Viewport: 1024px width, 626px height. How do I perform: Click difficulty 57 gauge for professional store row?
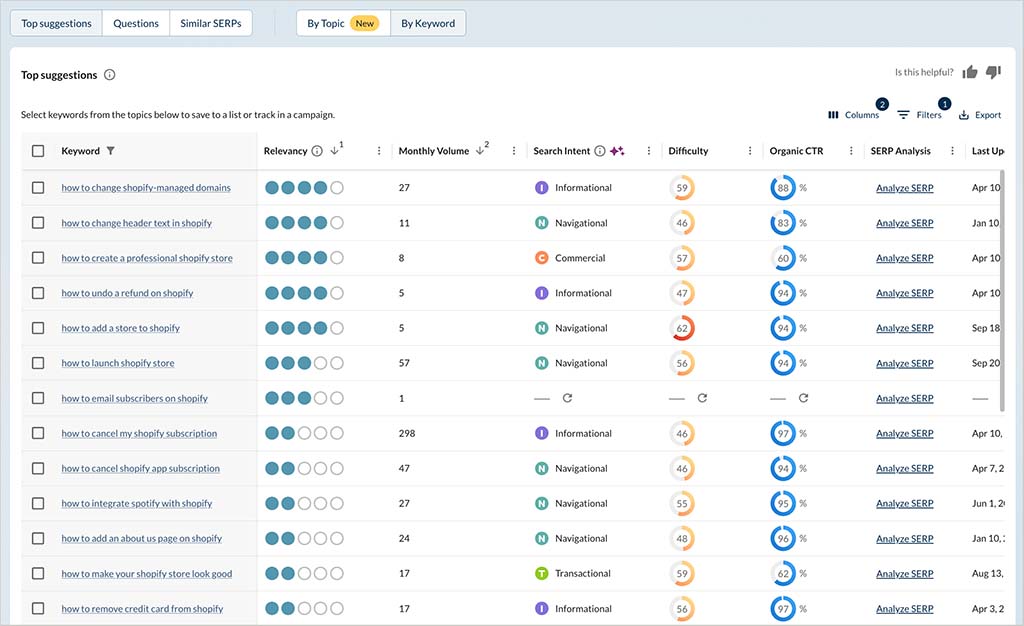682,258
